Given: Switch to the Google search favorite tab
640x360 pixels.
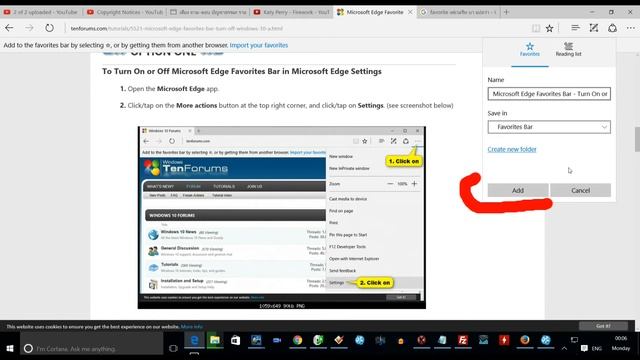Looking at the screenshot, I should point(458,12).
